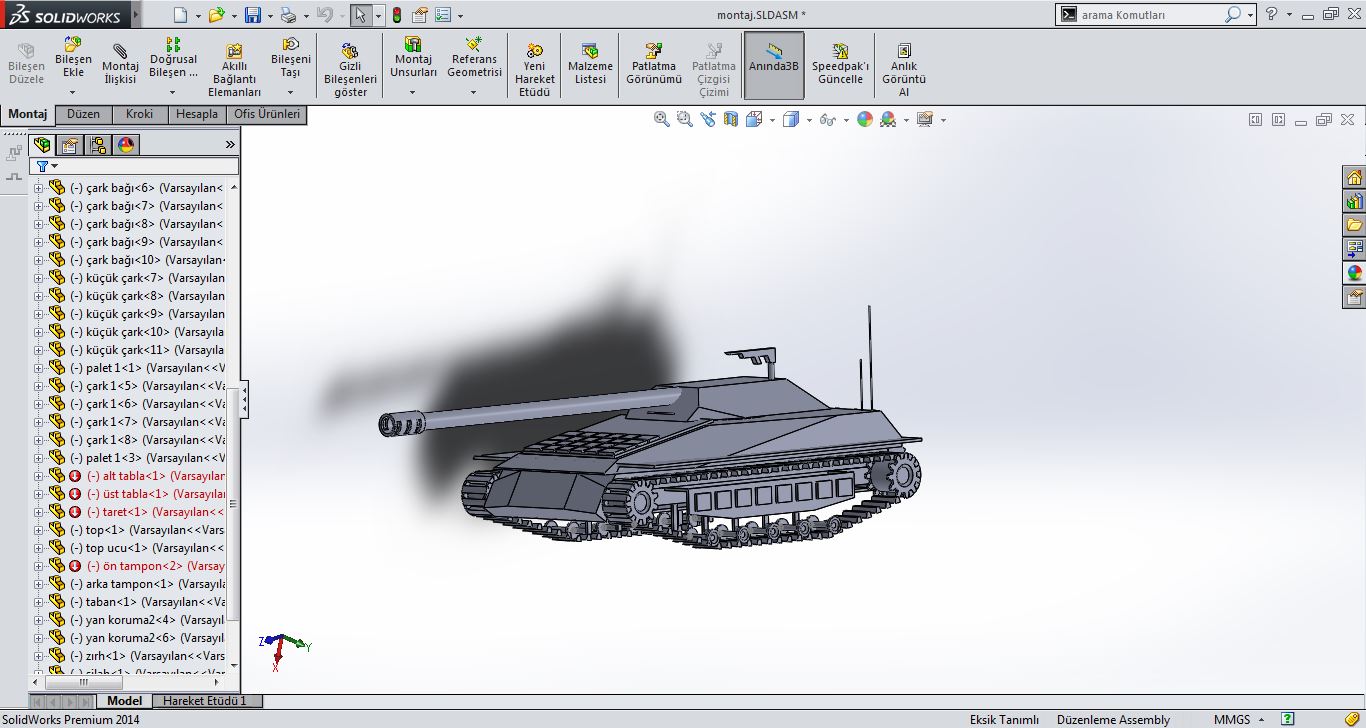The image size is (1366, 728).
Task: Select the ConfigurationManager tab icon
Action: (98, 145)
